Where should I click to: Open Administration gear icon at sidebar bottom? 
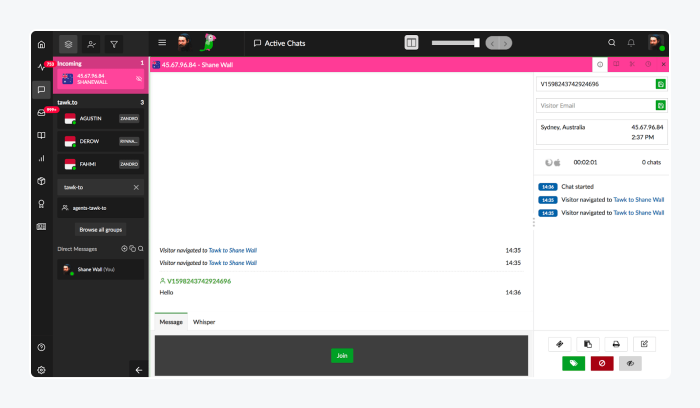(x=42, y=370)
